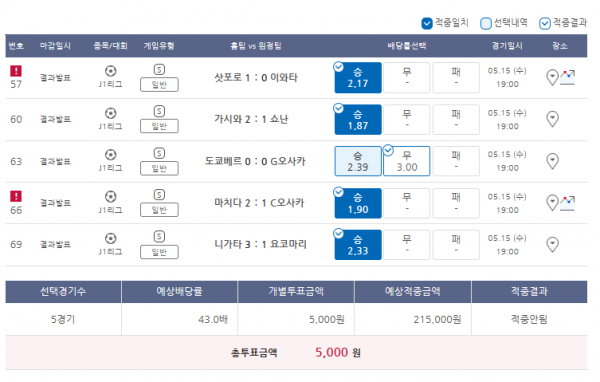Toggle the 적중결과 checkbox
The height and width of the screenshot is (382, 600).
[545, 23]
